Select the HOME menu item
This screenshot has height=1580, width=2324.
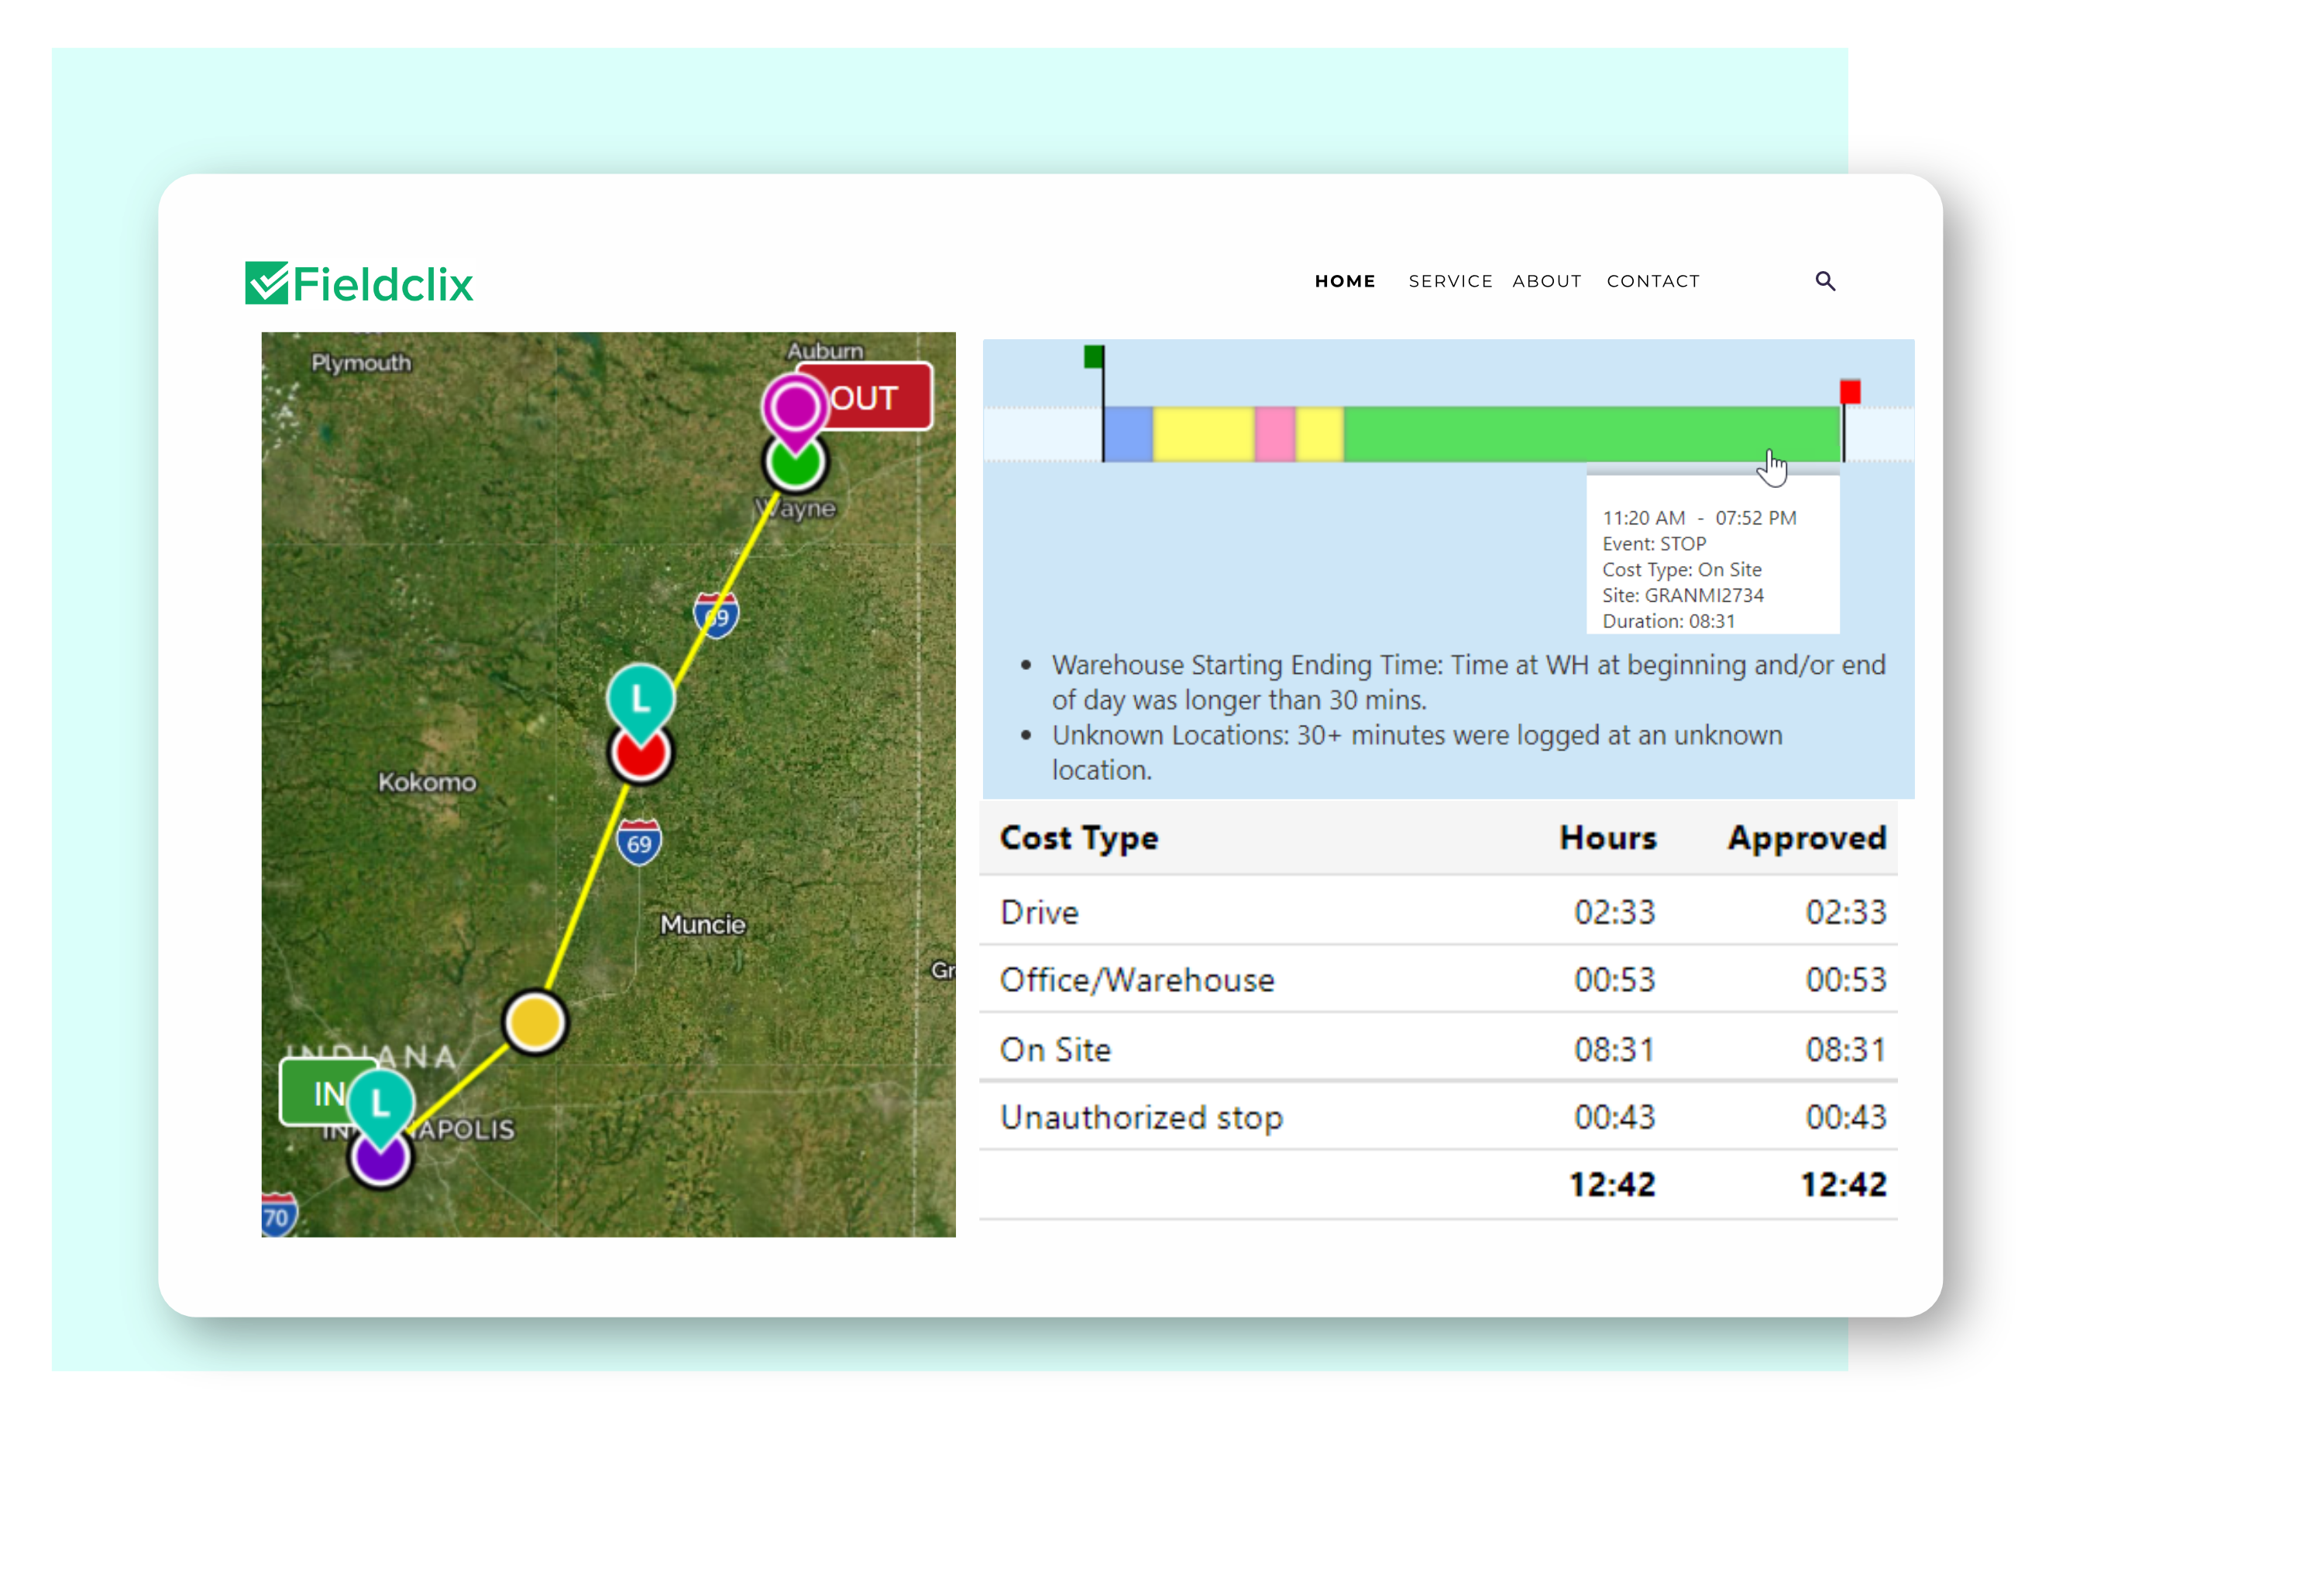[x=1345, y=281]
